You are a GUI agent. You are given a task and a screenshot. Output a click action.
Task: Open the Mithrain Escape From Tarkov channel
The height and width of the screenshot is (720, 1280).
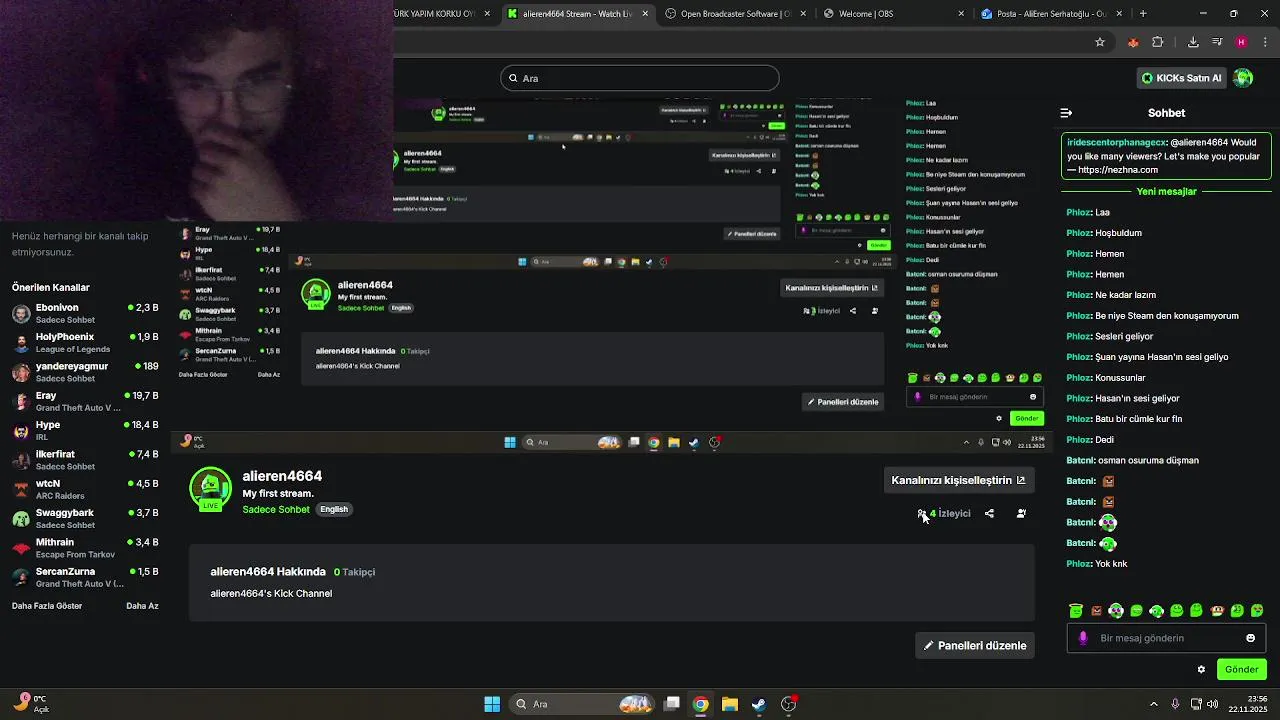85,548
